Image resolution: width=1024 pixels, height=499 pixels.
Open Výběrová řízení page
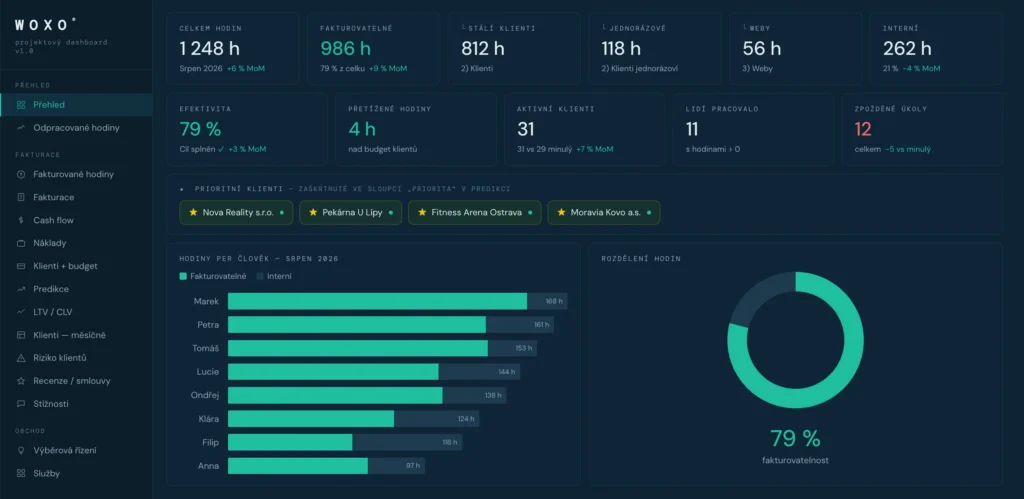(76, 450)
